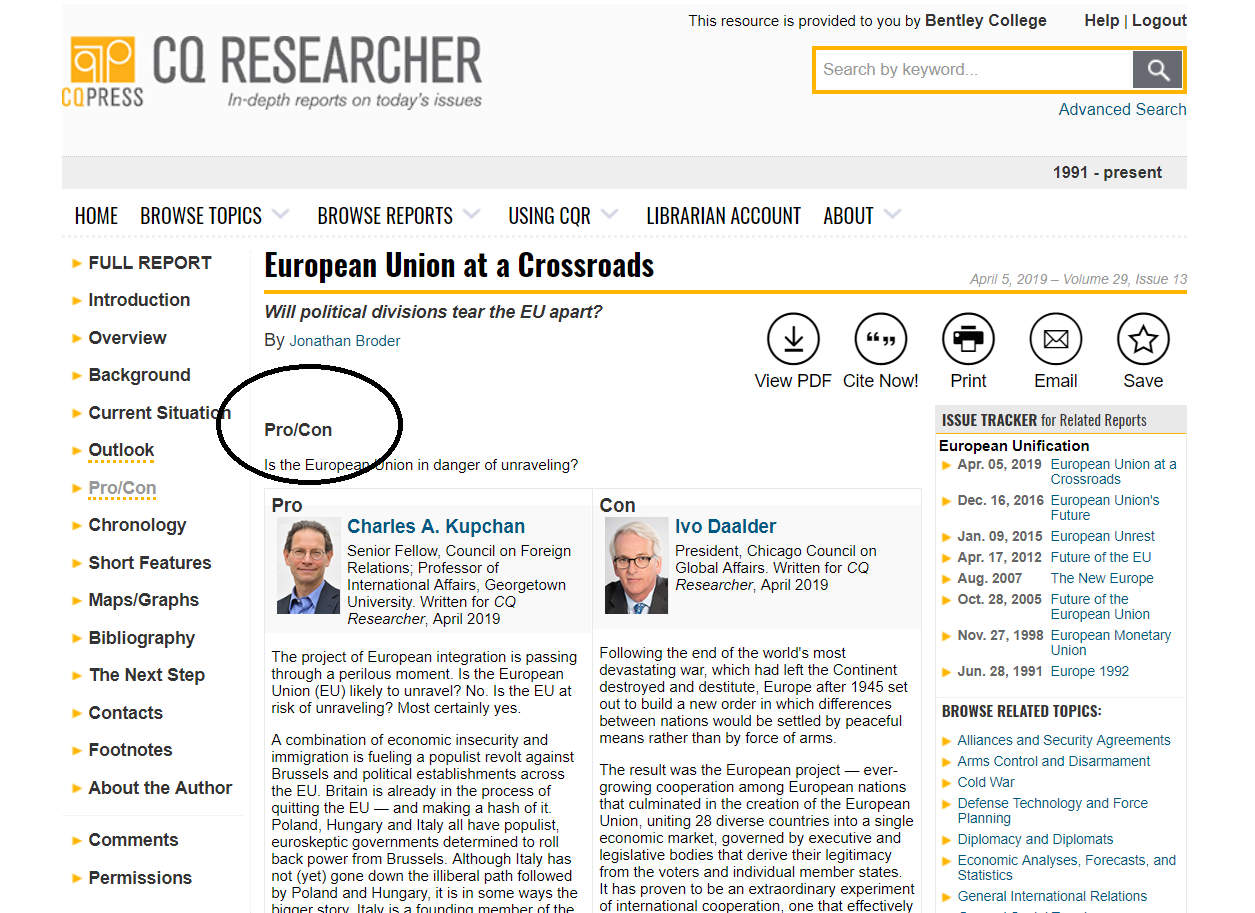1255x913 pixels.
Task: Click the View PDF download icon
Action: click(x=793, y=338)
